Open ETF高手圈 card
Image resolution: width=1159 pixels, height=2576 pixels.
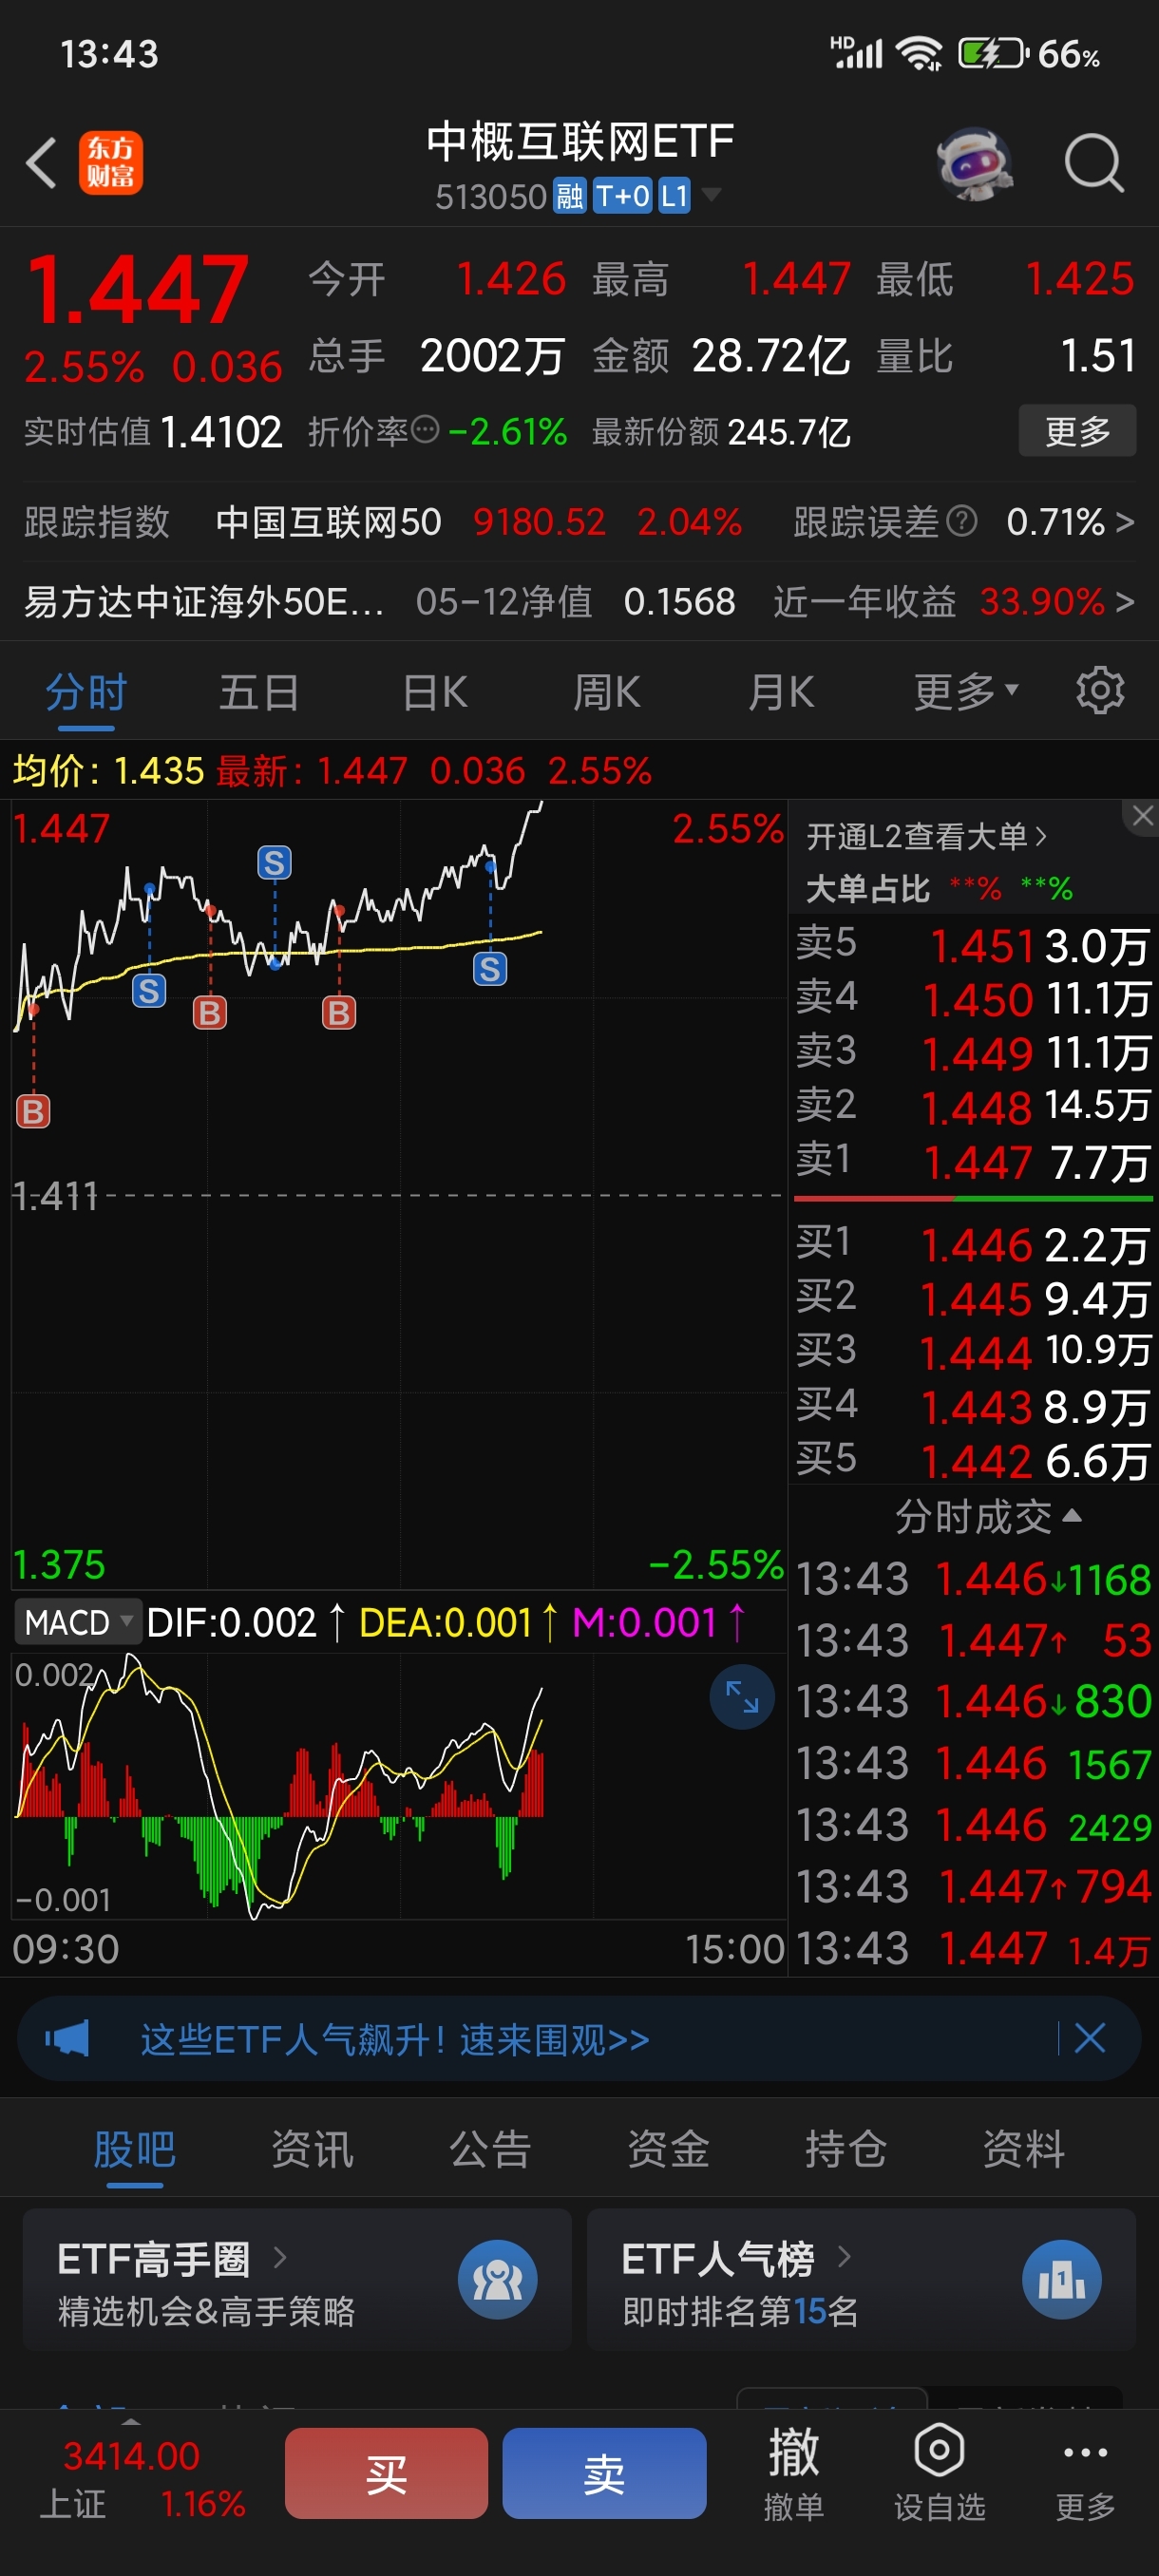tap(297, 2280)
